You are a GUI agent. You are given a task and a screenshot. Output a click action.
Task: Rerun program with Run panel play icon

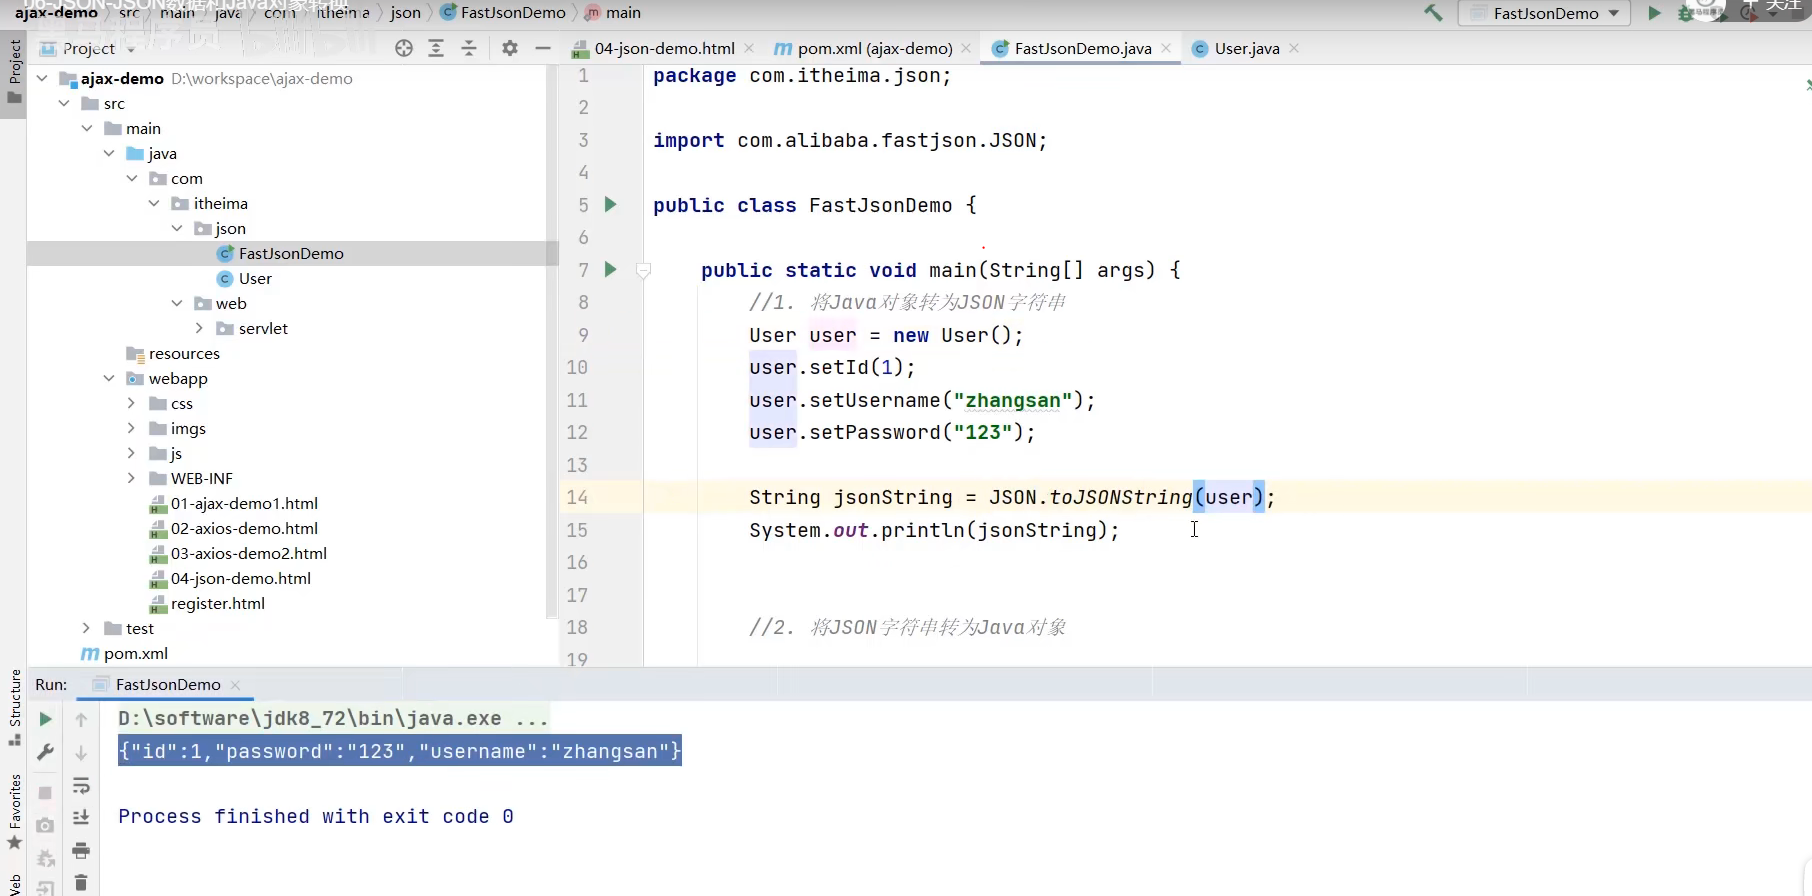click(45, 719)
